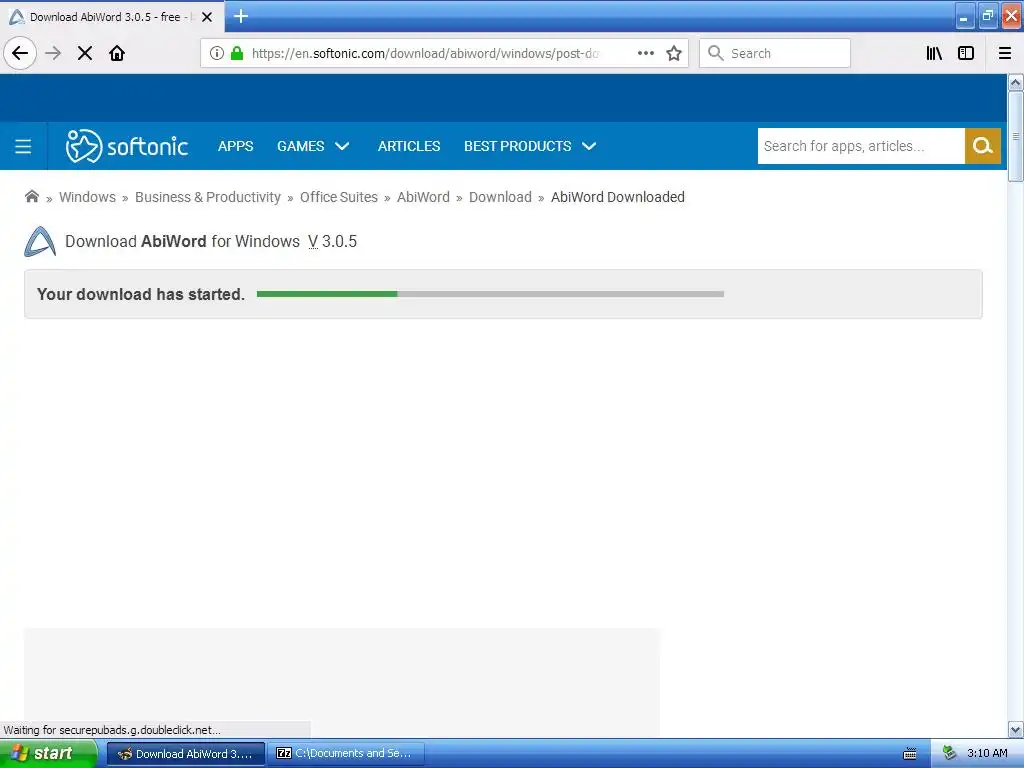The height and width of the screenshot is (768, 1024).
Task: Open the browser home page icon
Action: click(x=117, y=53)
